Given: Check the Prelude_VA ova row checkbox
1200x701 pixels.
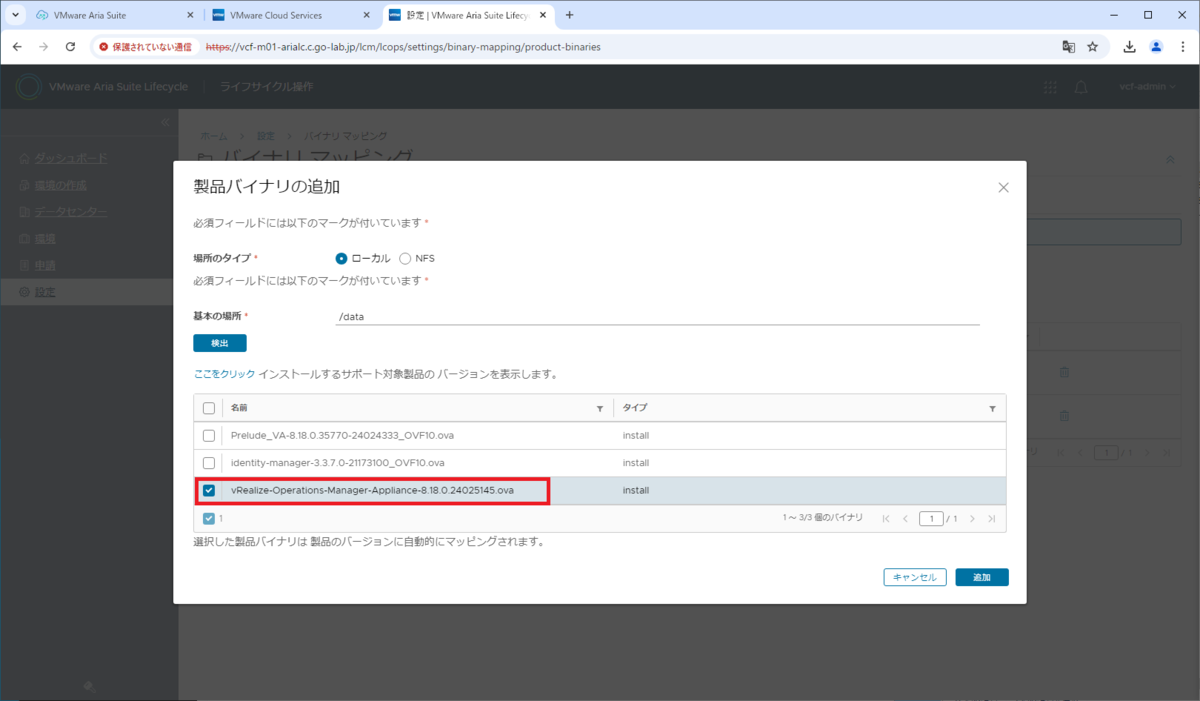Looking at the screenshot, I should click(208, 435).
